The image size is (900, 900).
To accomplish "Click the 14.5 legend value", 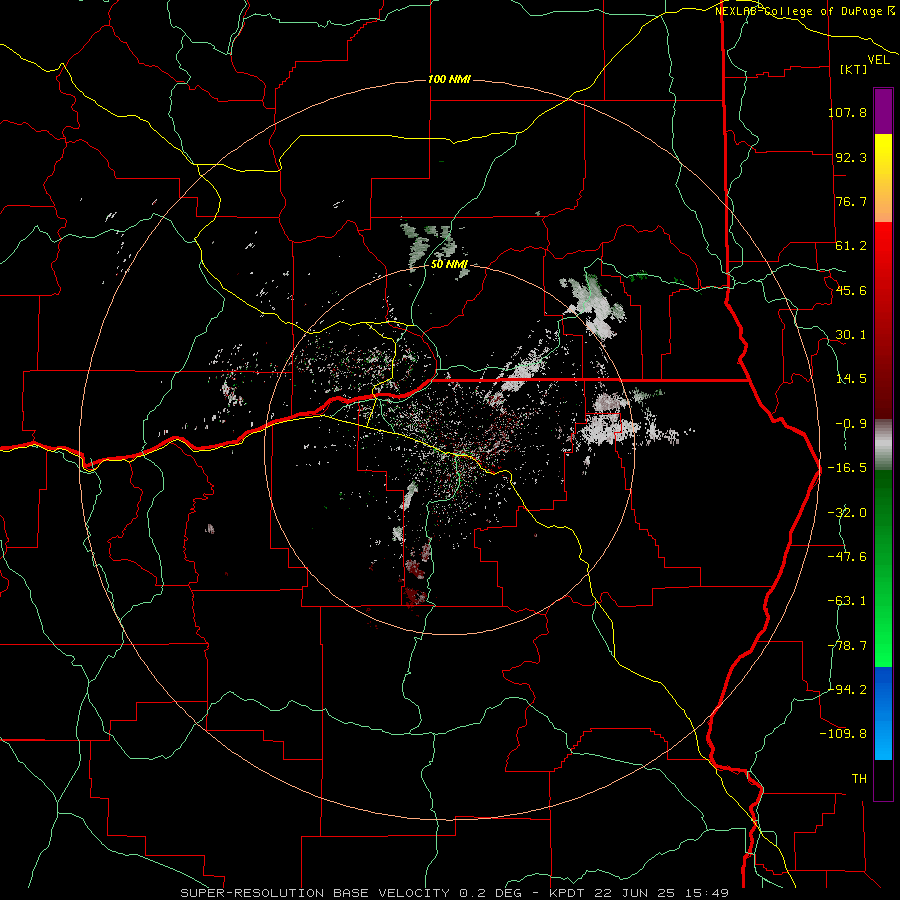I will (x=851, y=379).
